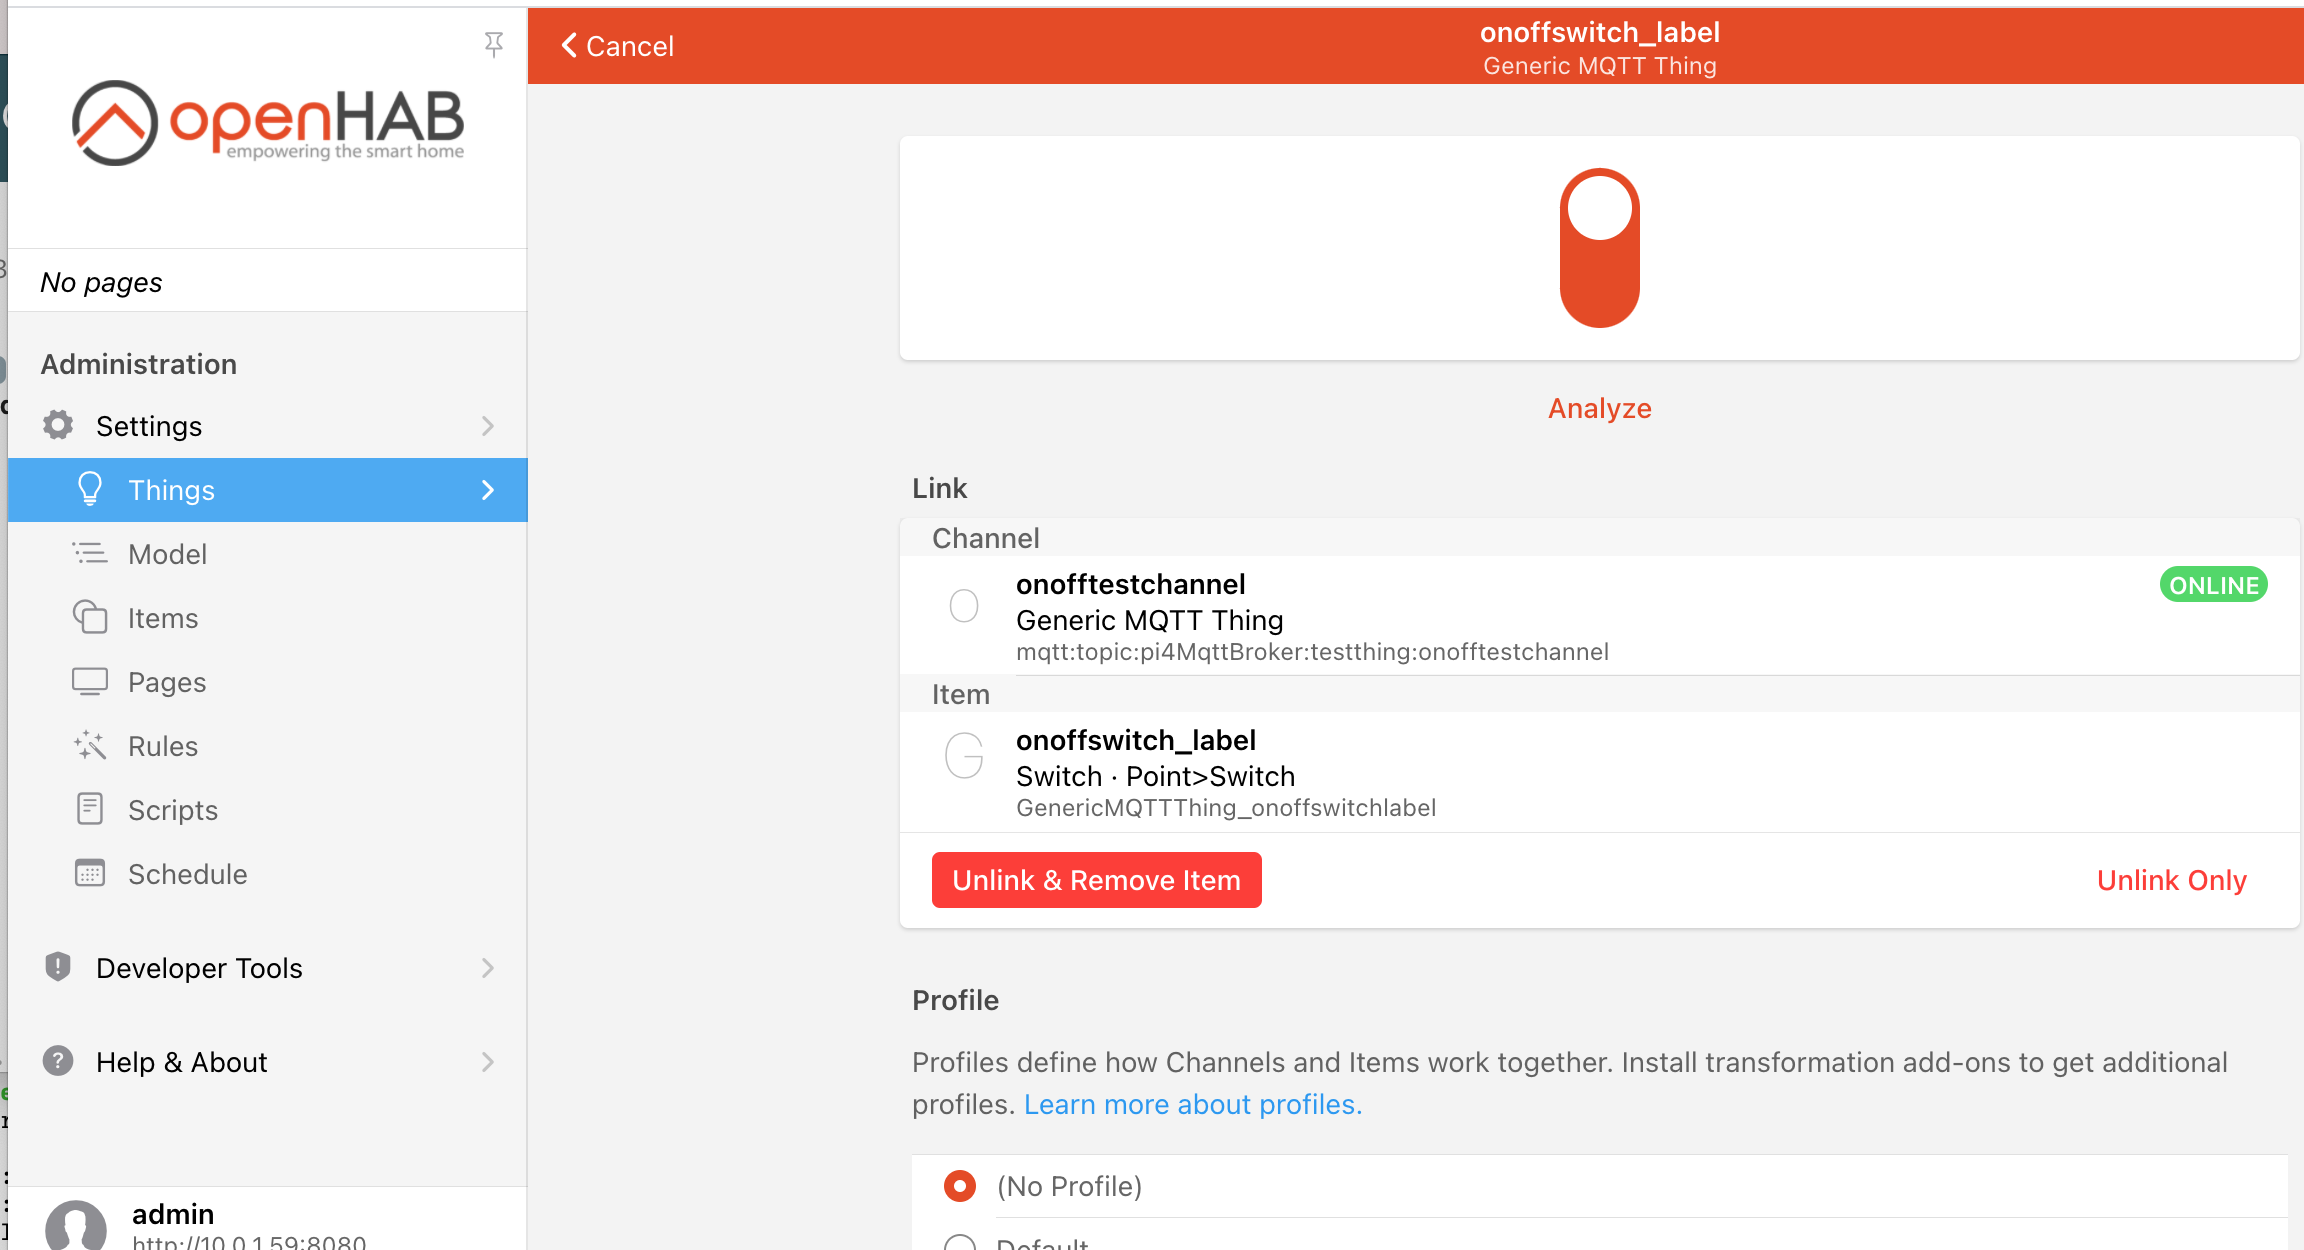
Task: Open the Pages menu item
Action: pos(167,682)
